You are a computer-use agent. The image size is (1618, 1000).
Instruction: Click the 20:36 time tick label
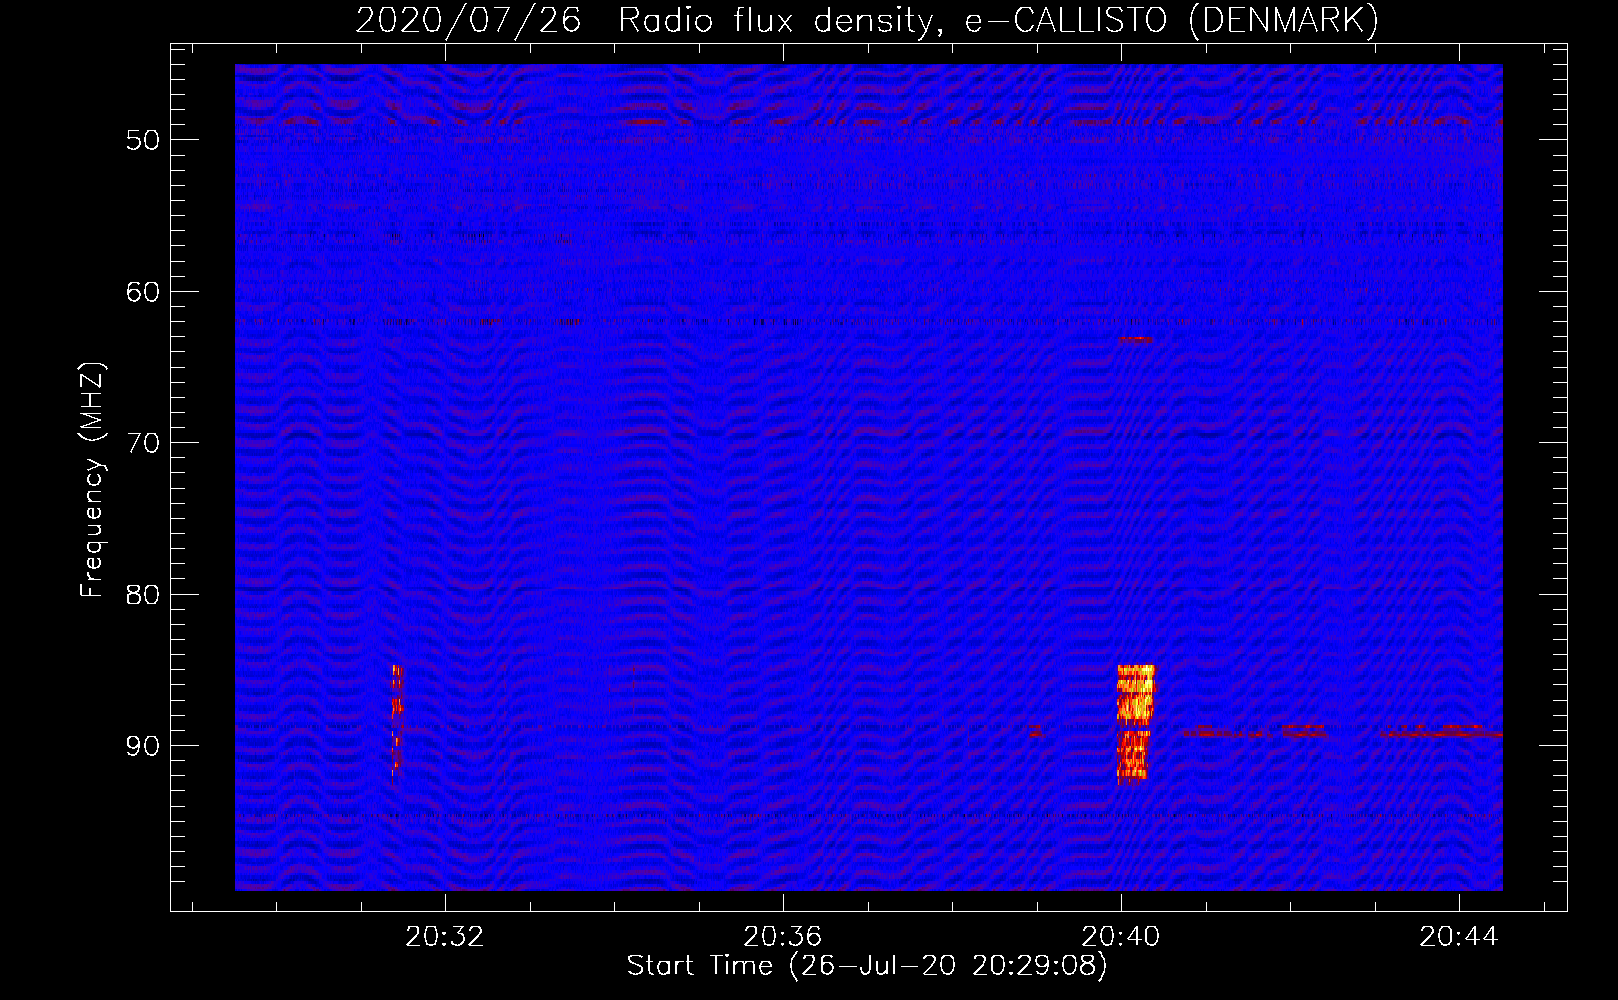[x=783, y=936]
